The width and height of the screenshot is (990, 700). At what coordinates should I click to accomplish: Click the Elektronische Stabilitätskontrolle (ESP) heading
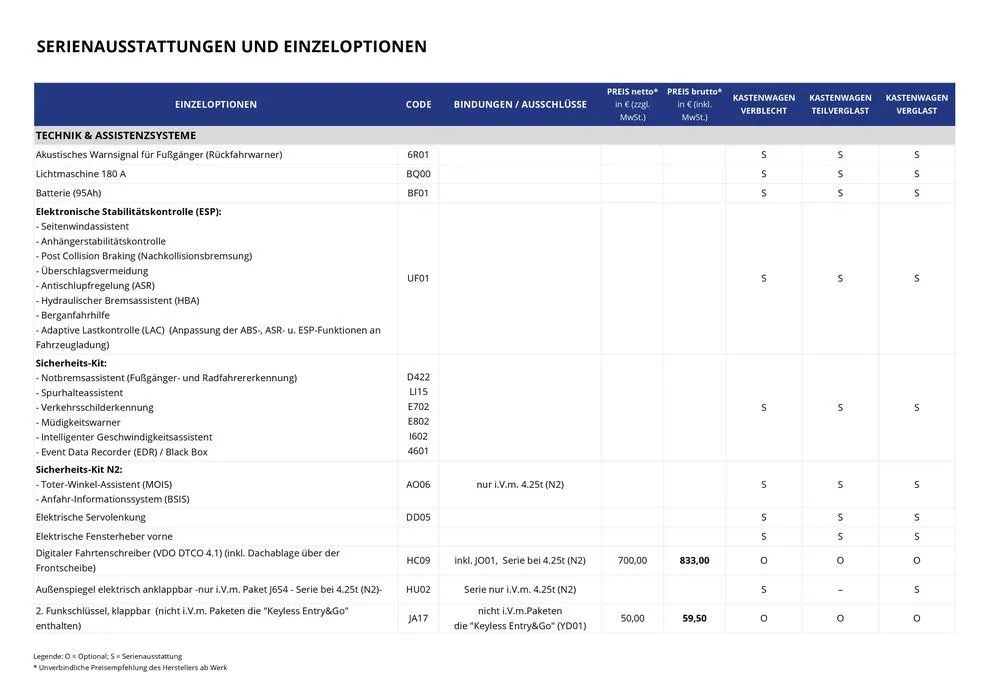(129, 212)
